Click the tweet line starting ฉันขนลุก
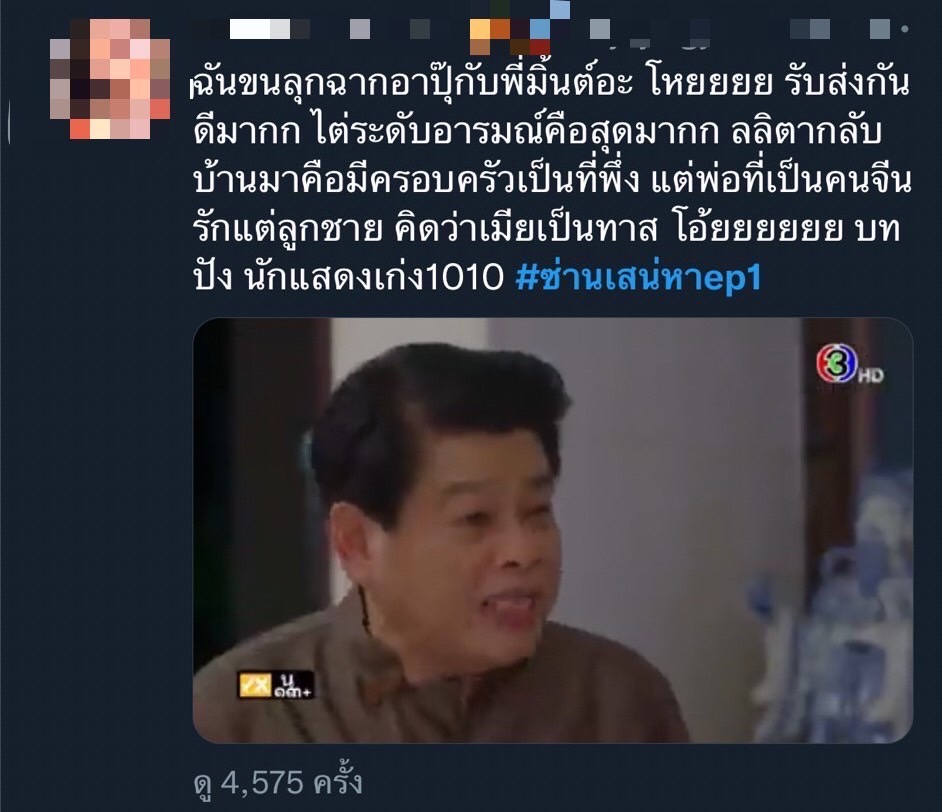Viewport: 942px width, 812px height. point(550,83)
